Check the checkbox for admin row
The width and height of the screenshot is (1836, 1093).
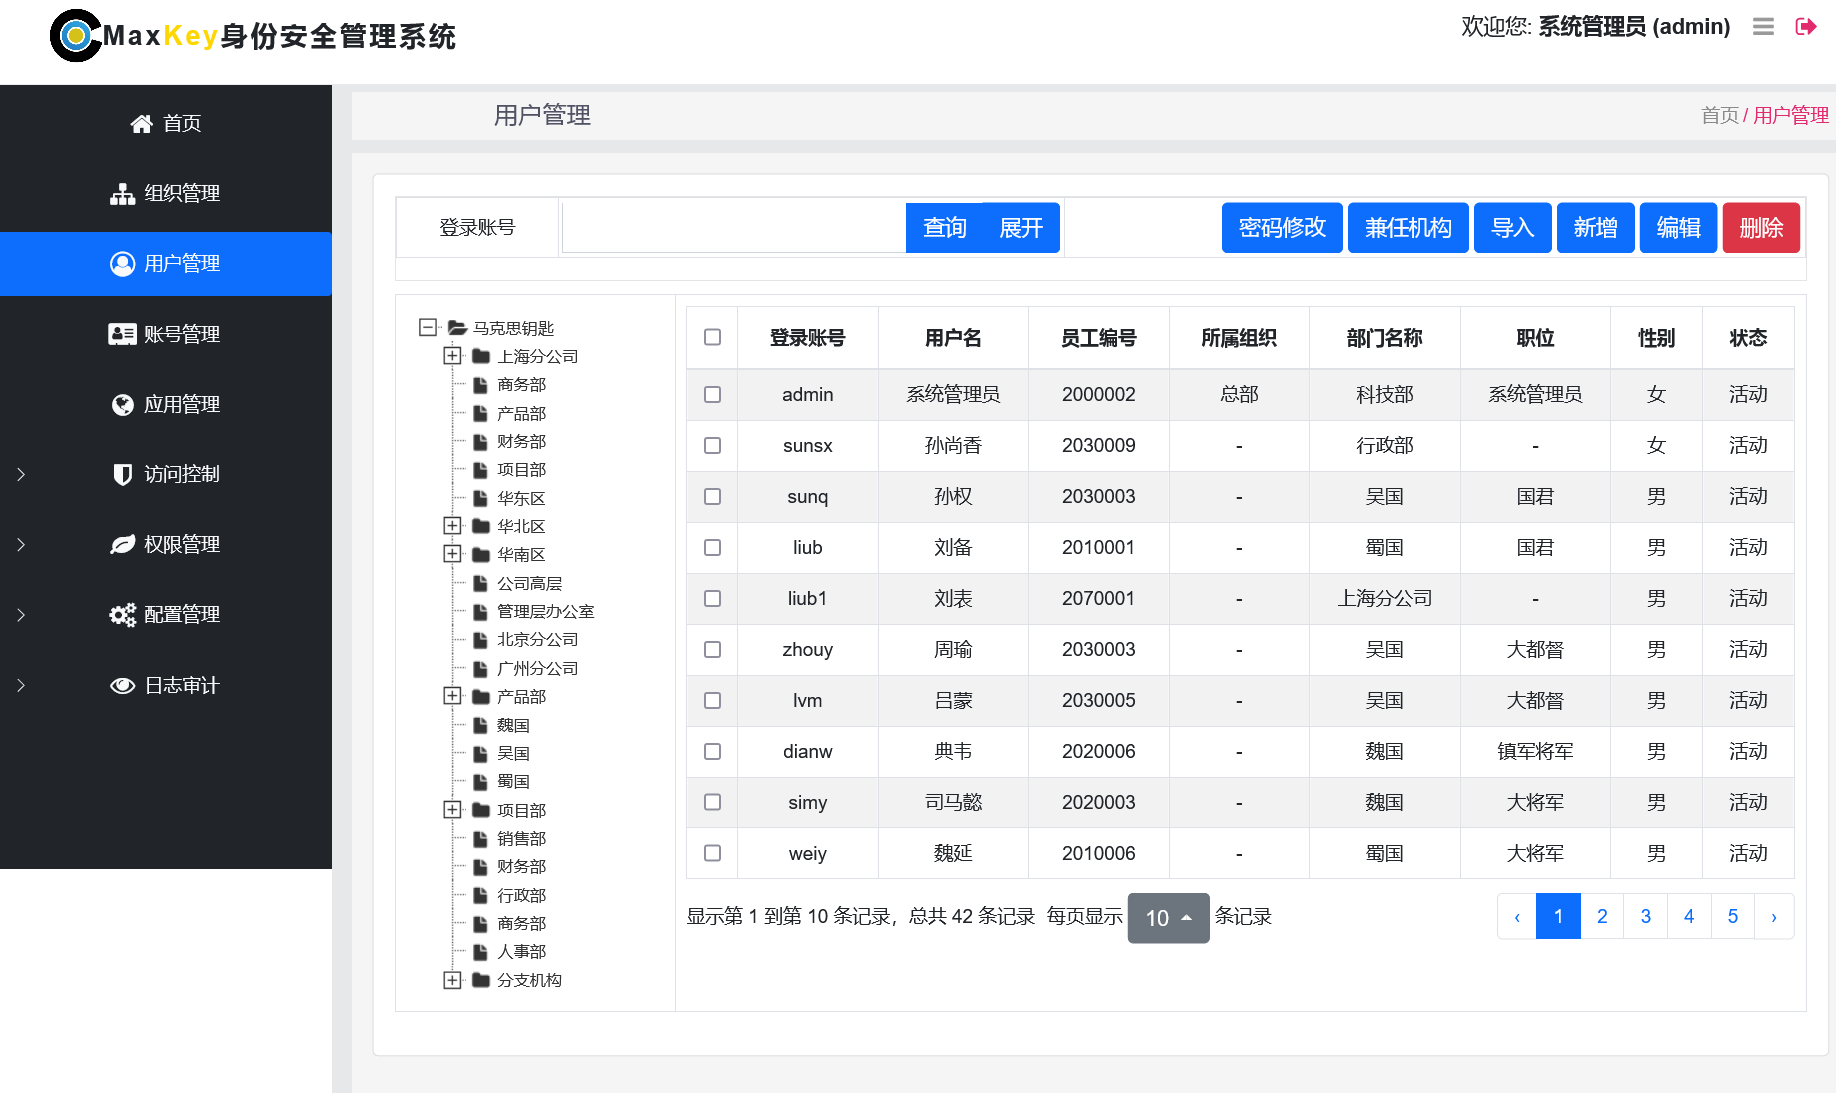(x=712, y=395)
